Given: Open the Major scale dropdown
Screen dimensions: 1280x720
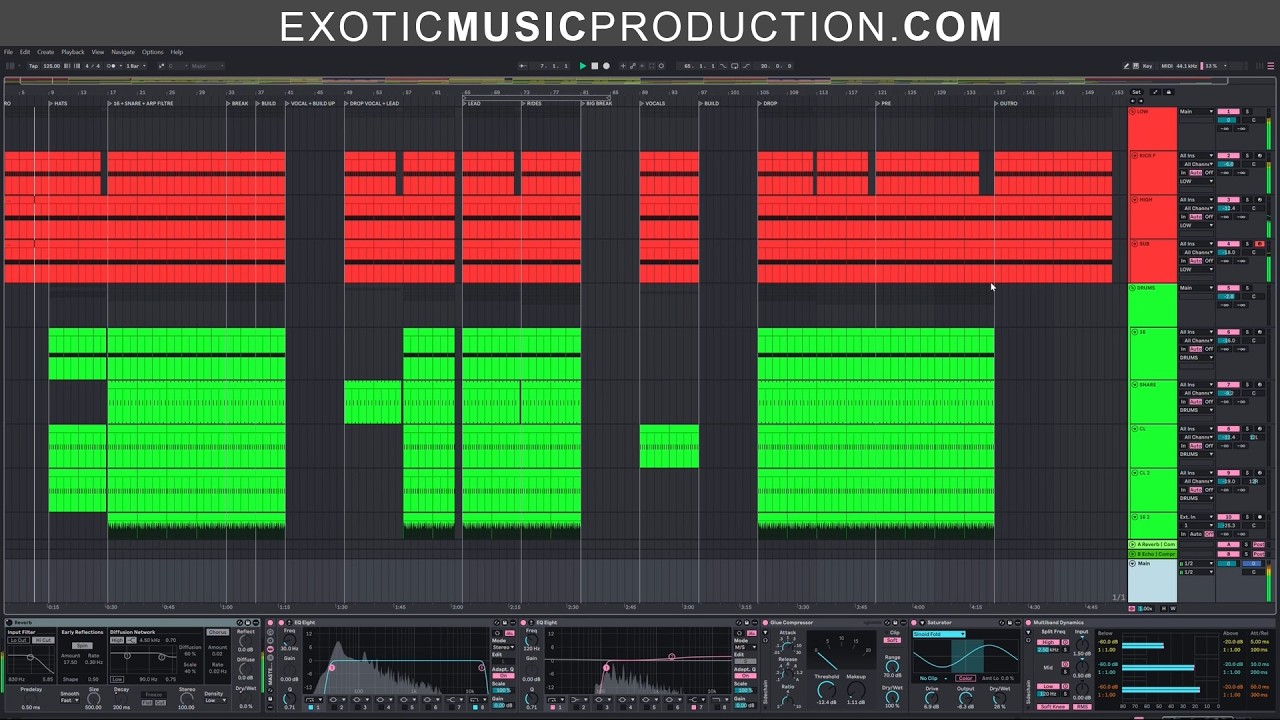Looking at the screenshot, I should pyautogui.click(x=207, y=66).
